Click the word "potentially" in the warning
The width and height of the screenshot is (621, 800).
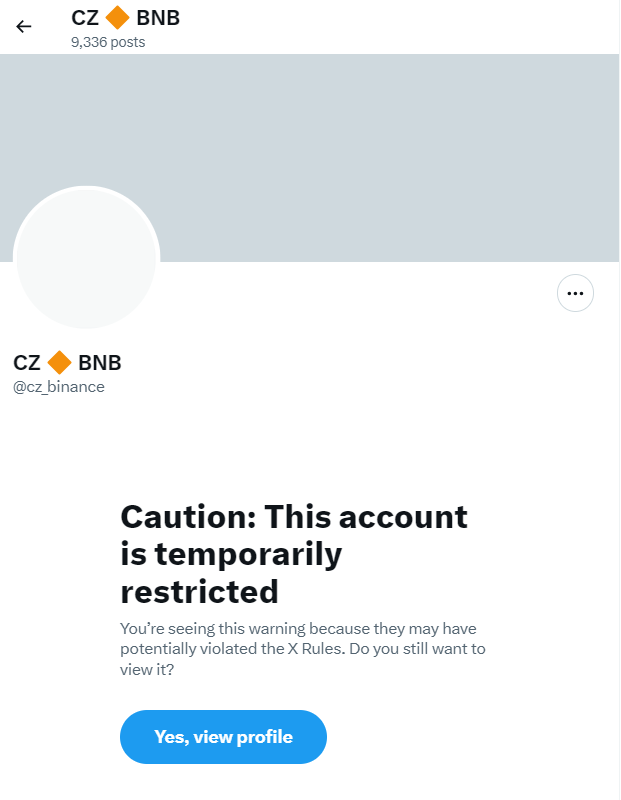[160, 649]
